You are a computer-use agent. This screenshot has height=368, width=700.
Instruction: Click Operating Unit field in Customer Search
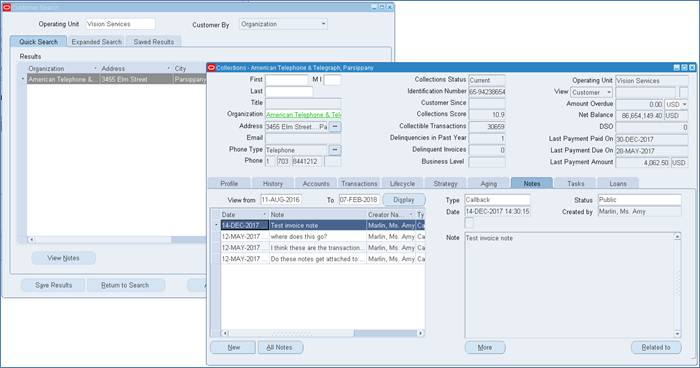pyautogui.click(x=121, y=24)
